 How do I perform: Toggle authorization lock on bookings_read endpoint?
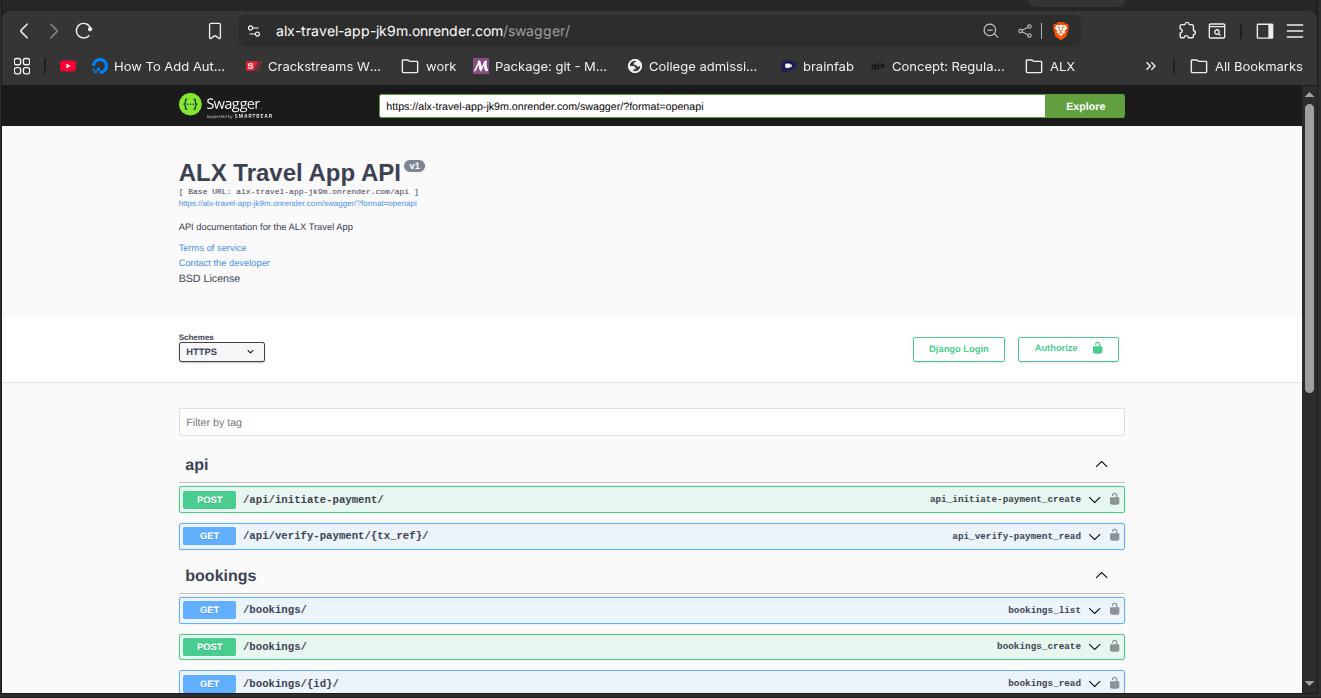tap(1113, 683)
